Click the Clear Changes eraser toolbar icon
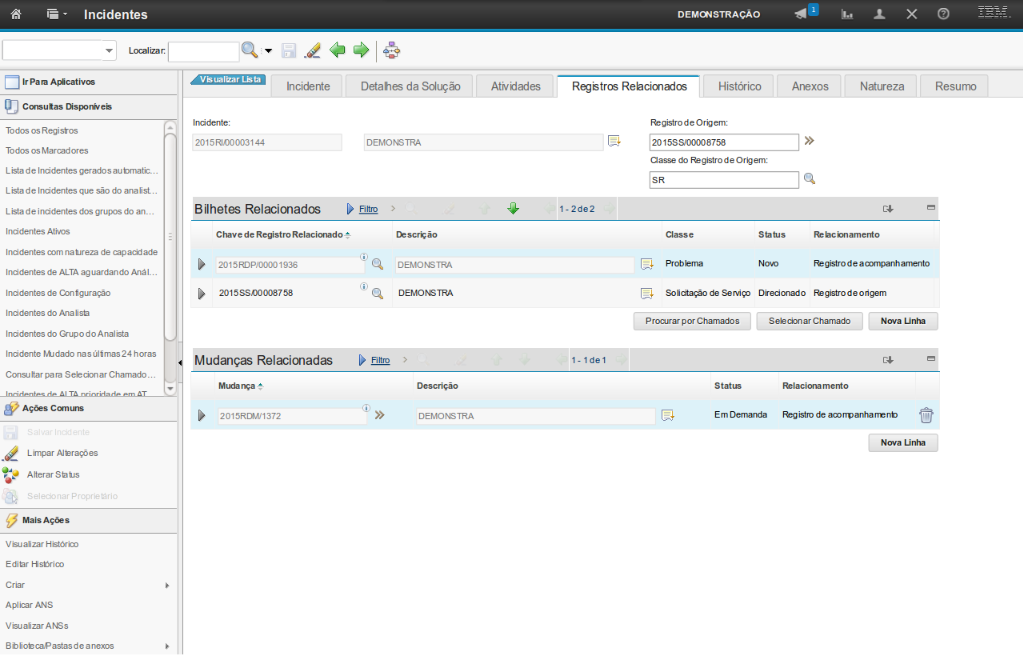Image resolution: width=1023 pixels, height=655 pixels. pyautogui.click(x=312, y=50)
